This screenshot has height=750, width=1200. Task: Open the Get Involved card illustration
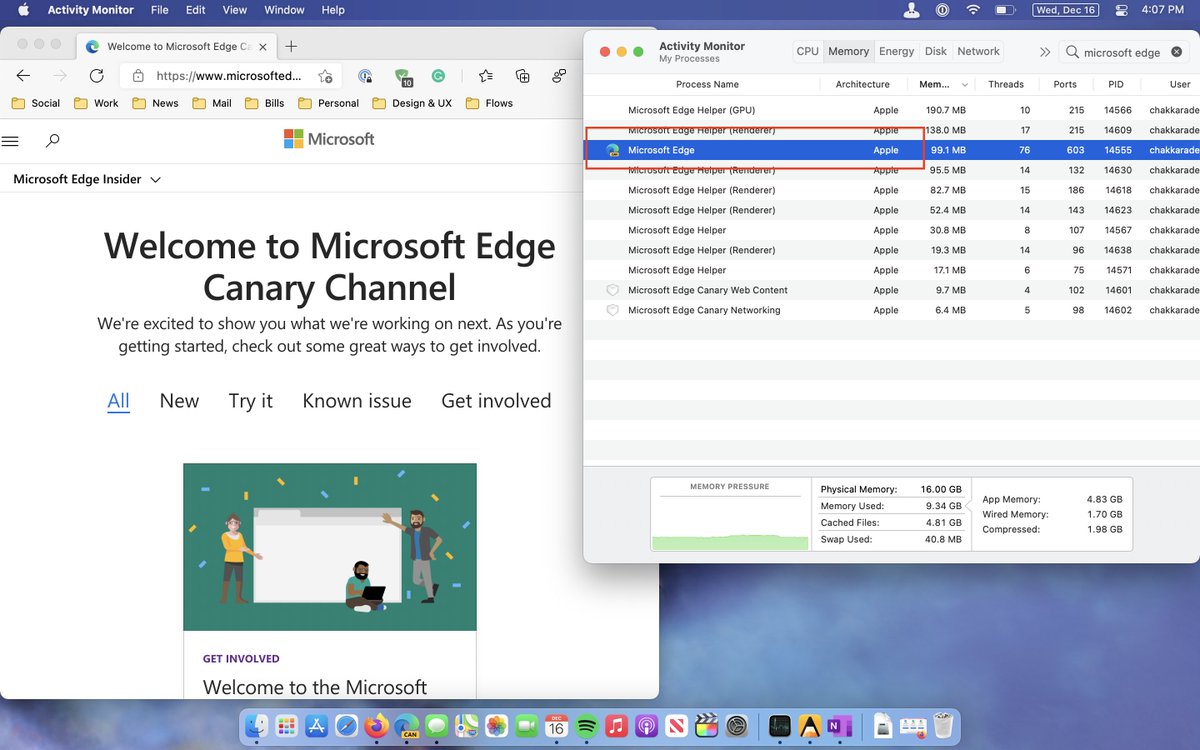point(330,547)
